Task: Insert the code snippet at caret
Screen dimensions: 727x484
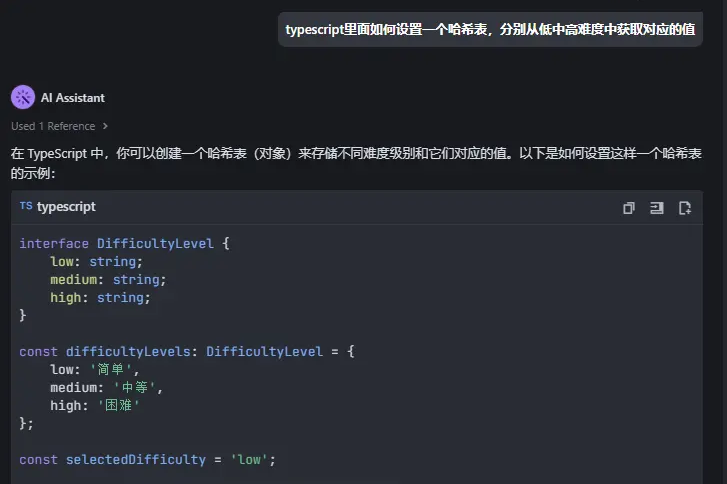Action: tap(657, 208)
